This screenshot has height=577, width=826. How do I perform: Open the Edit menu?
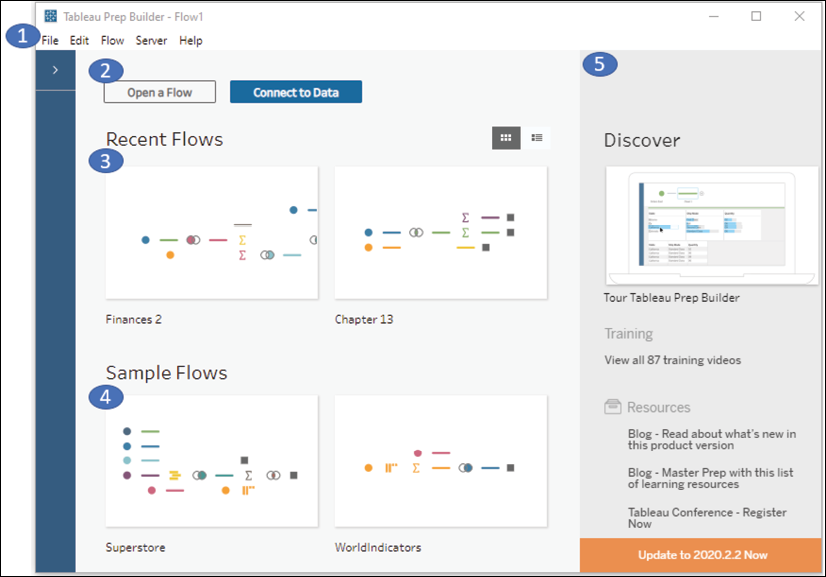click(80, 41)
